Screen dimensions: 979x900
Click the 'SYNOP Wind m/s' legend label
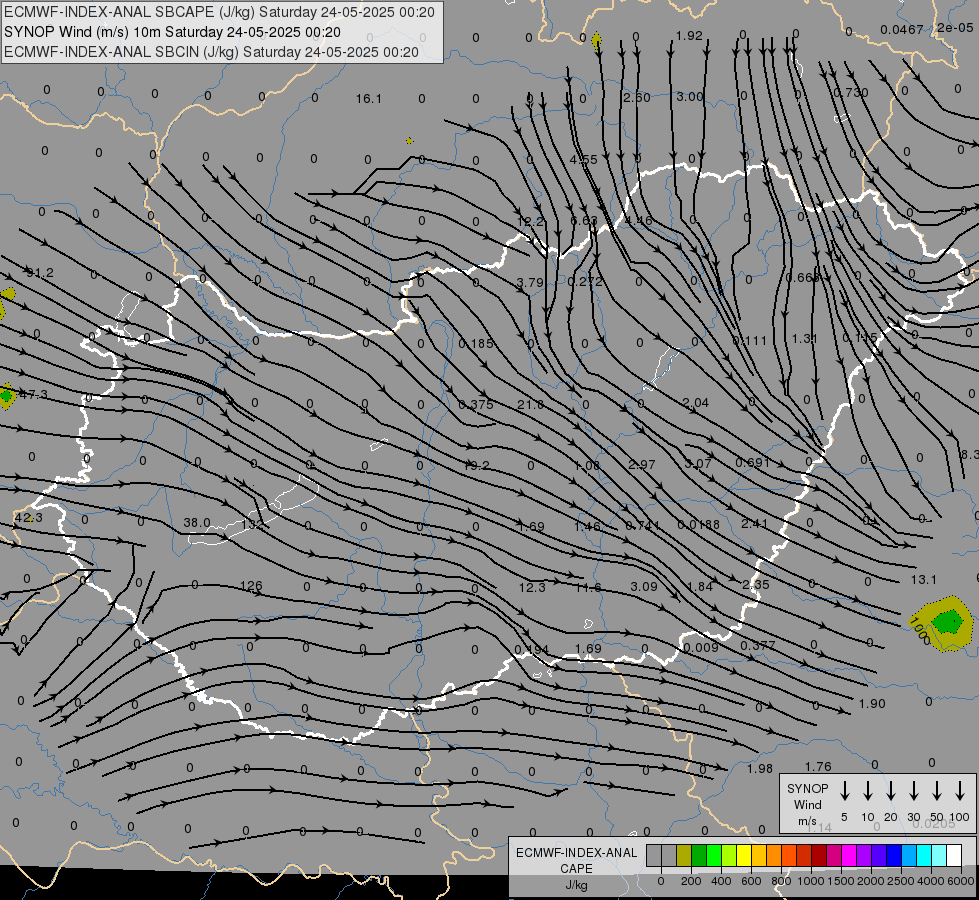tap(807, 804)
